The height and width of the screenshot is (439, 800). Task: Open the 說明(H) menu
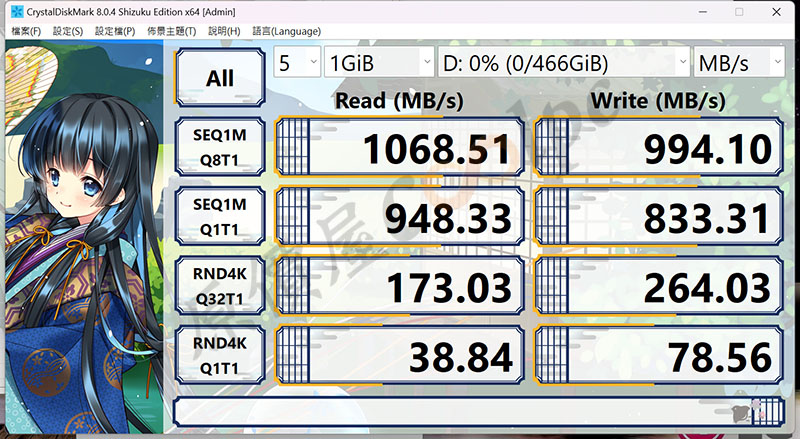224,31
